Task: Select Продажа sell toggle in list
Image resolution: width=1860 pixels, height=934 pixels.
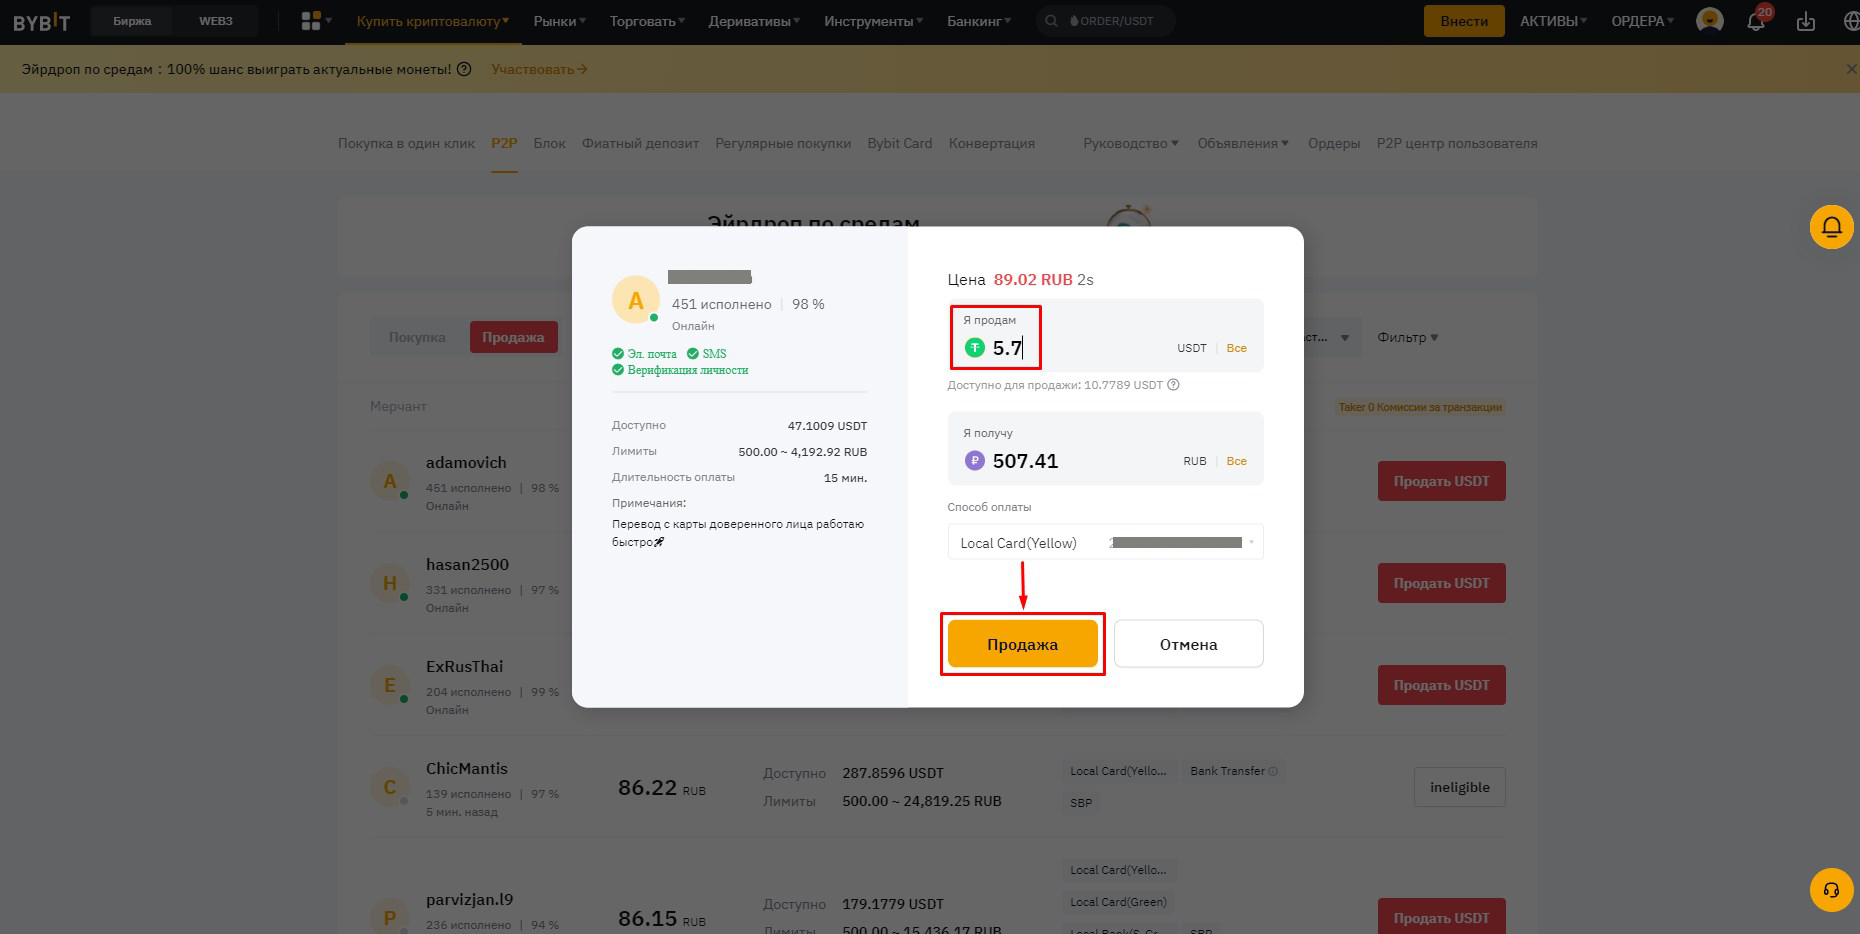Action: pyautogui.click(x=513, y=337)
